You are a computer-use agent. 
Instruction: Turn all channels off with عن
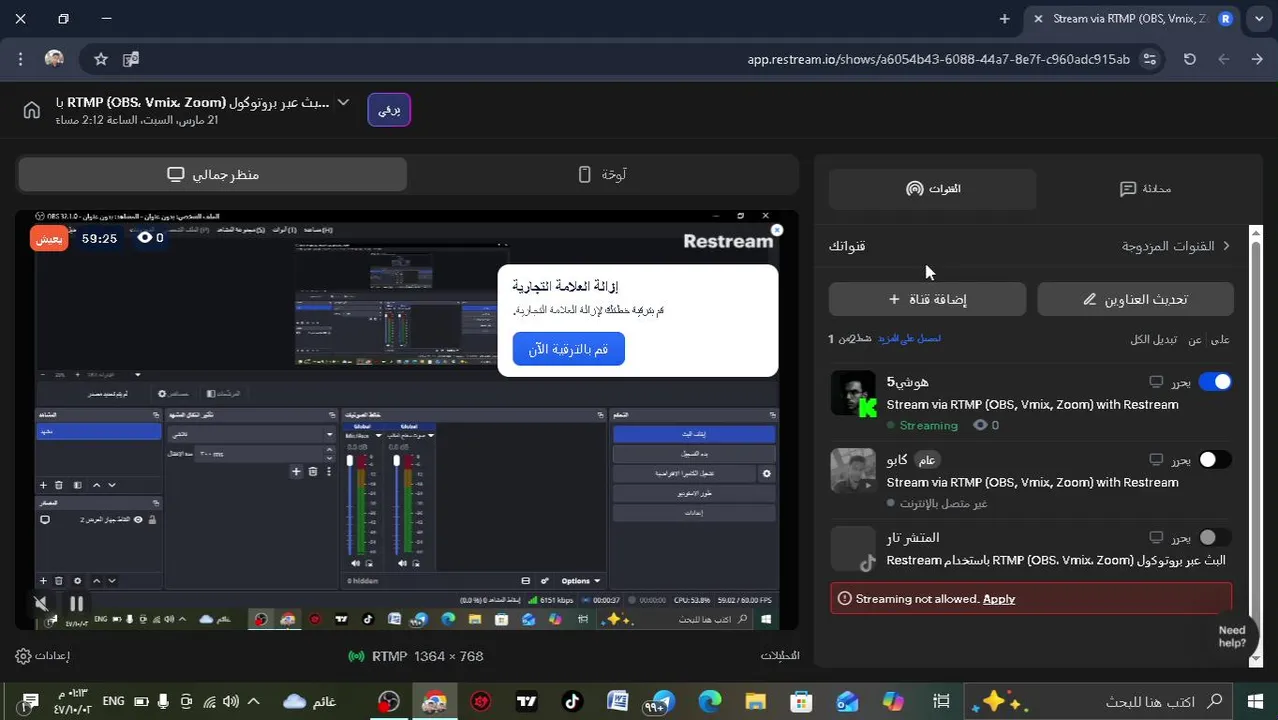point(1195,340)
